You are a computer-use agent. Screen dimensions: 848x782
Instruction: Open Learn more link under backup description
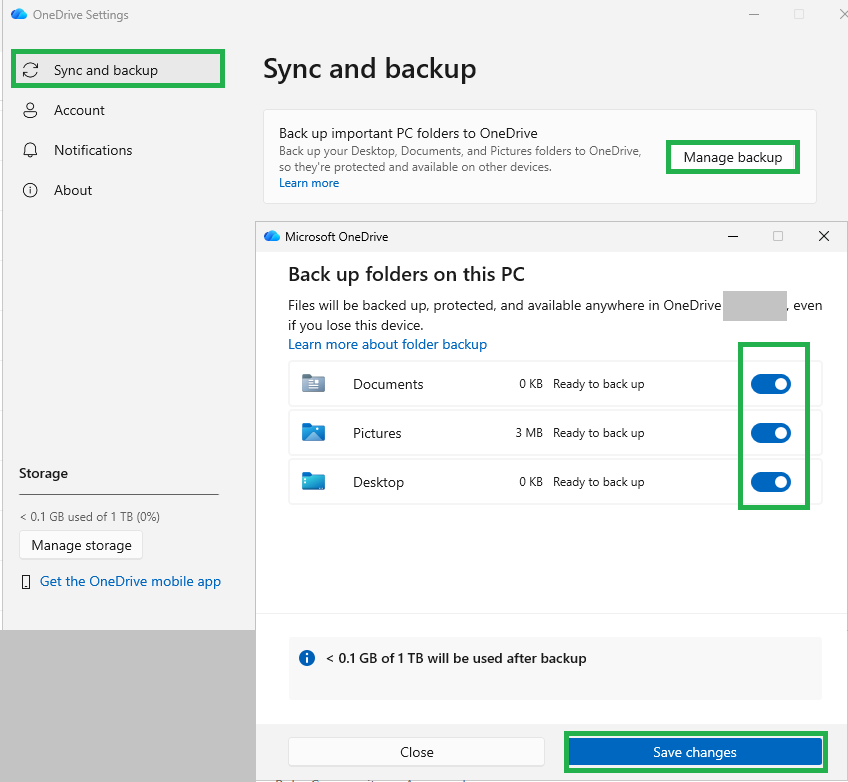309,183
